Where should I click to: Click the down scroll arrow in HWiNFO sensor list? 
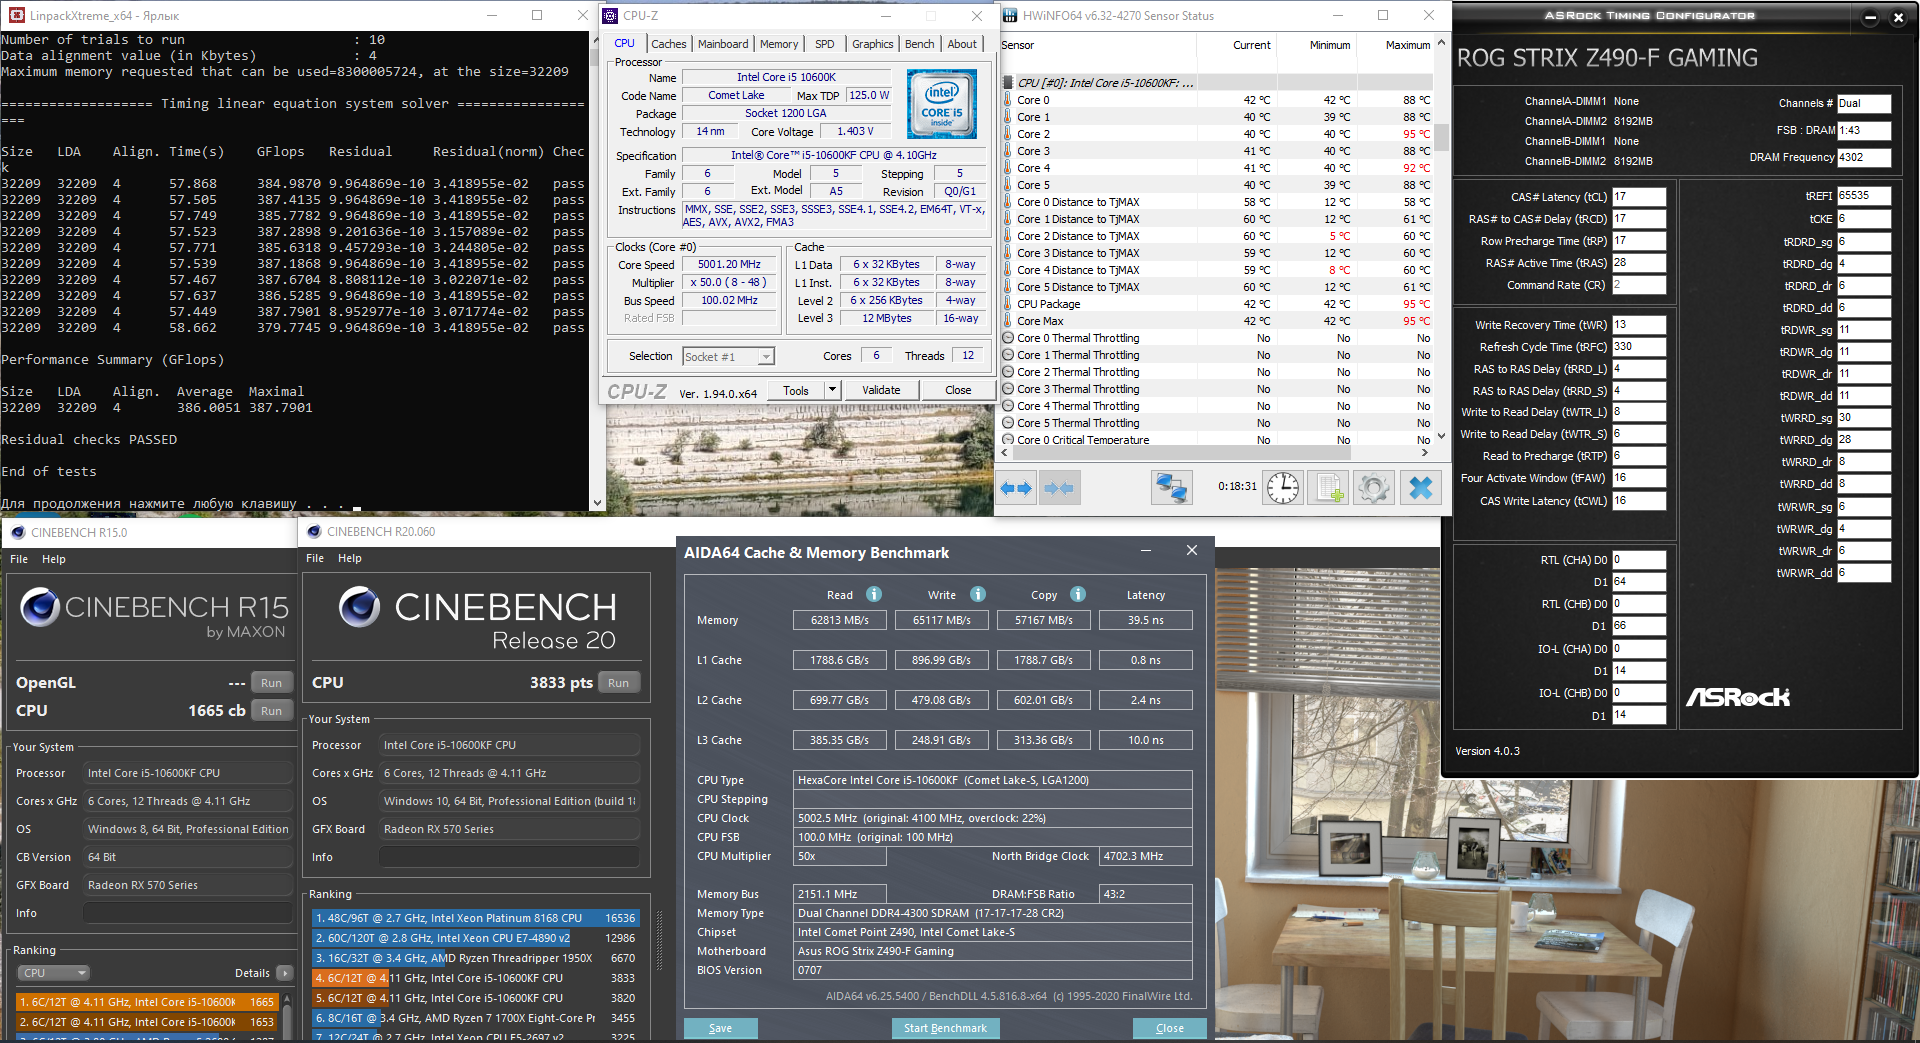[x=1441, y=436]
